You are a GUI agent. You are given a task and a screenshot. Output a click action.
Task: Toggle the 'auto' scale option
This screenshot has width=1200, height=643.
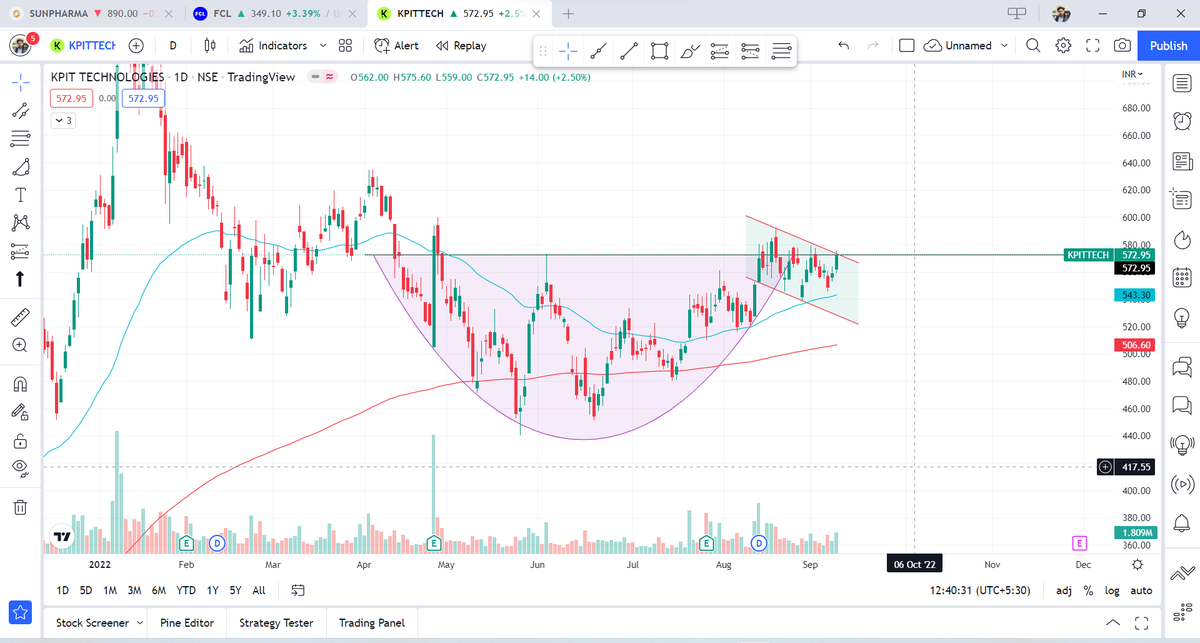(x=1141, y=591)
